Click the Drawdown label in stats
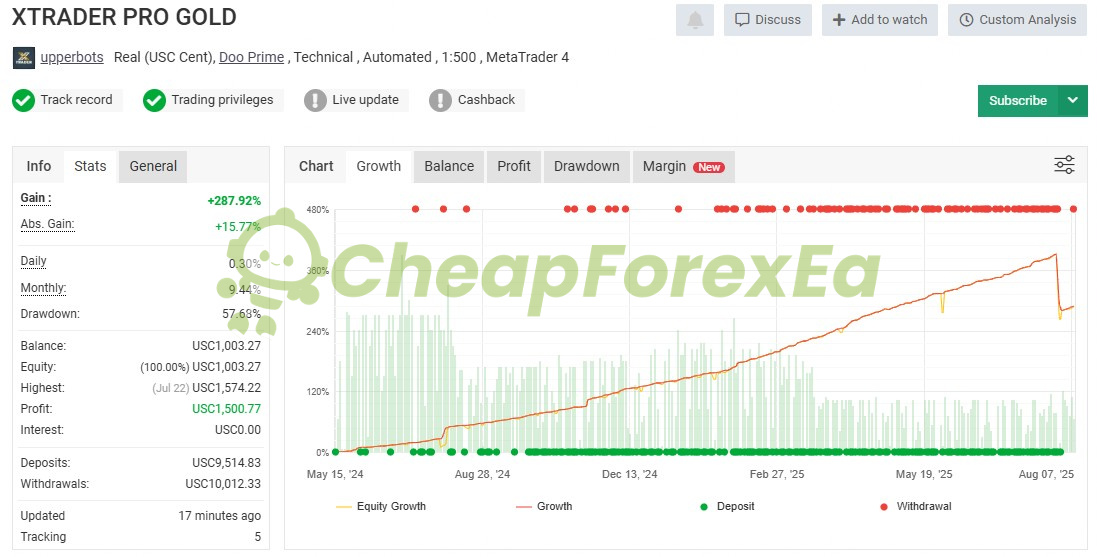The height and width of the screenshot is (557, 1097). click(50, 314)
